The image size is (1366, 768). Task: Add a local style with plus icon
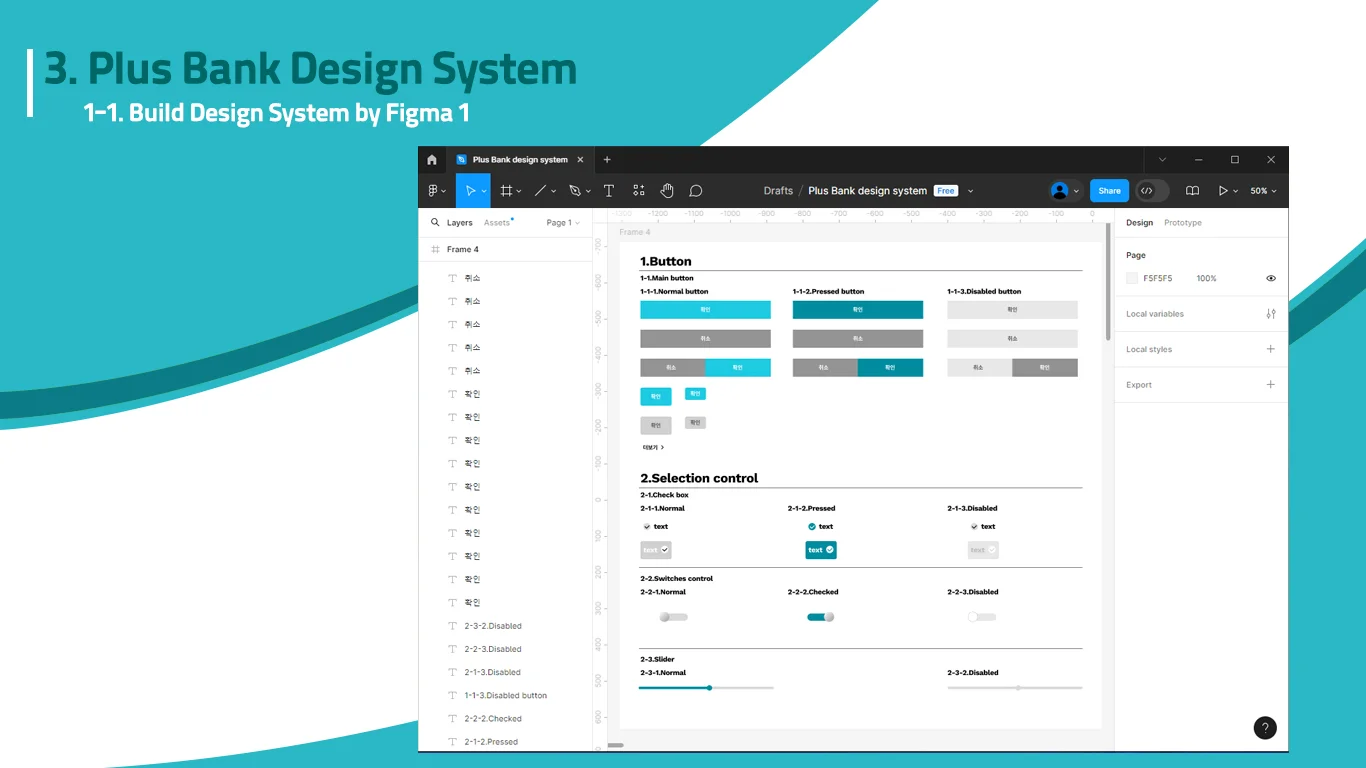click(x=1271, y=349)
